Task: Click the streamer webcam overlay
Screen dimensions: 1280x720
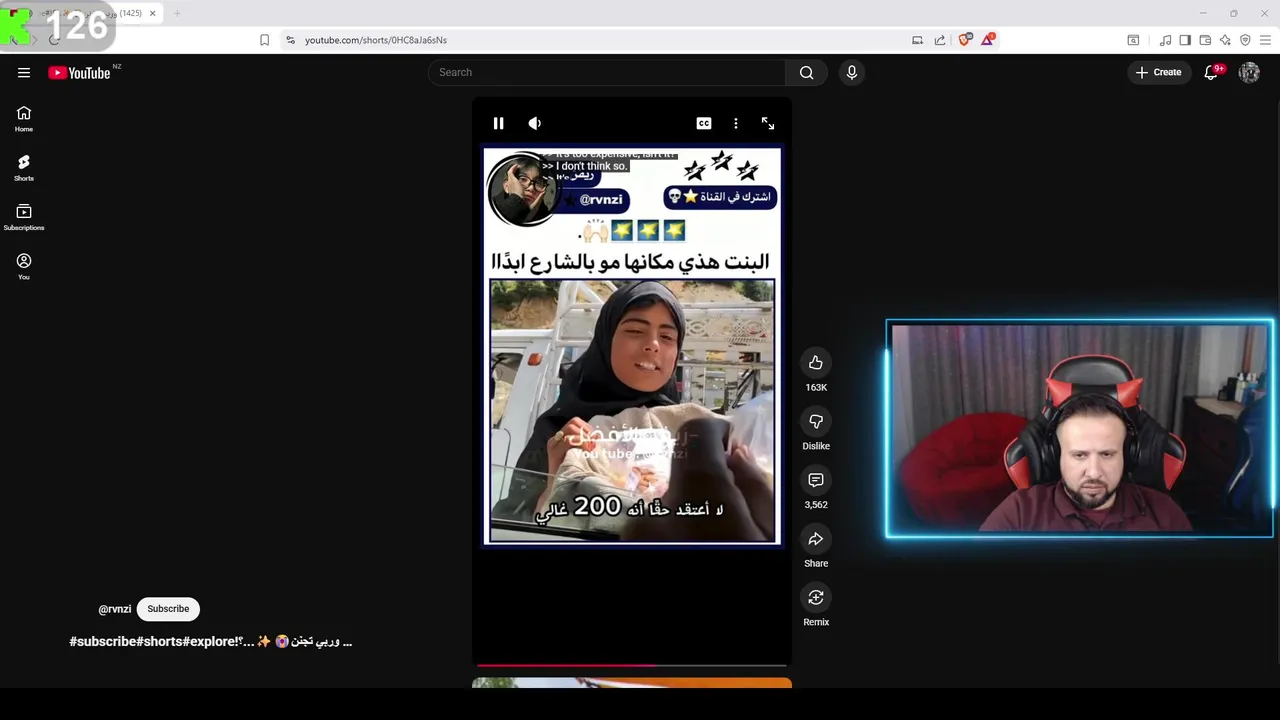Action: [x=1079, y=429]
